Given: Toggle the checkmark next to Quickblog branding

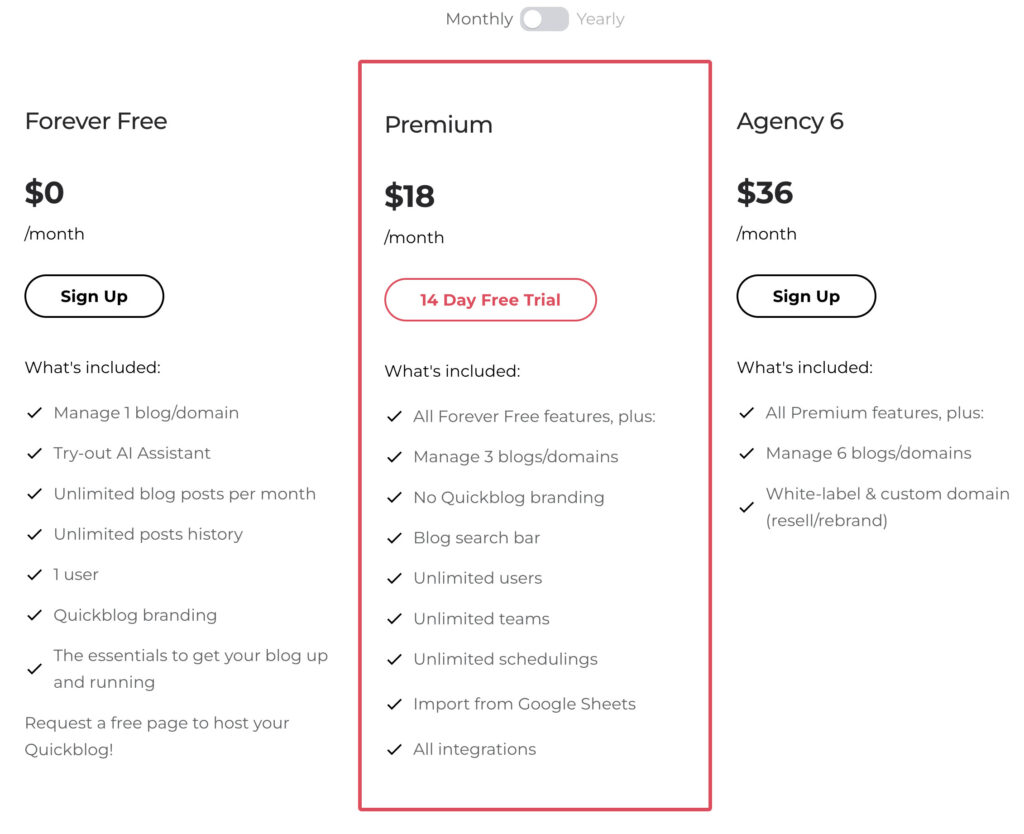Looking at the screenshot, I should 34,615.
